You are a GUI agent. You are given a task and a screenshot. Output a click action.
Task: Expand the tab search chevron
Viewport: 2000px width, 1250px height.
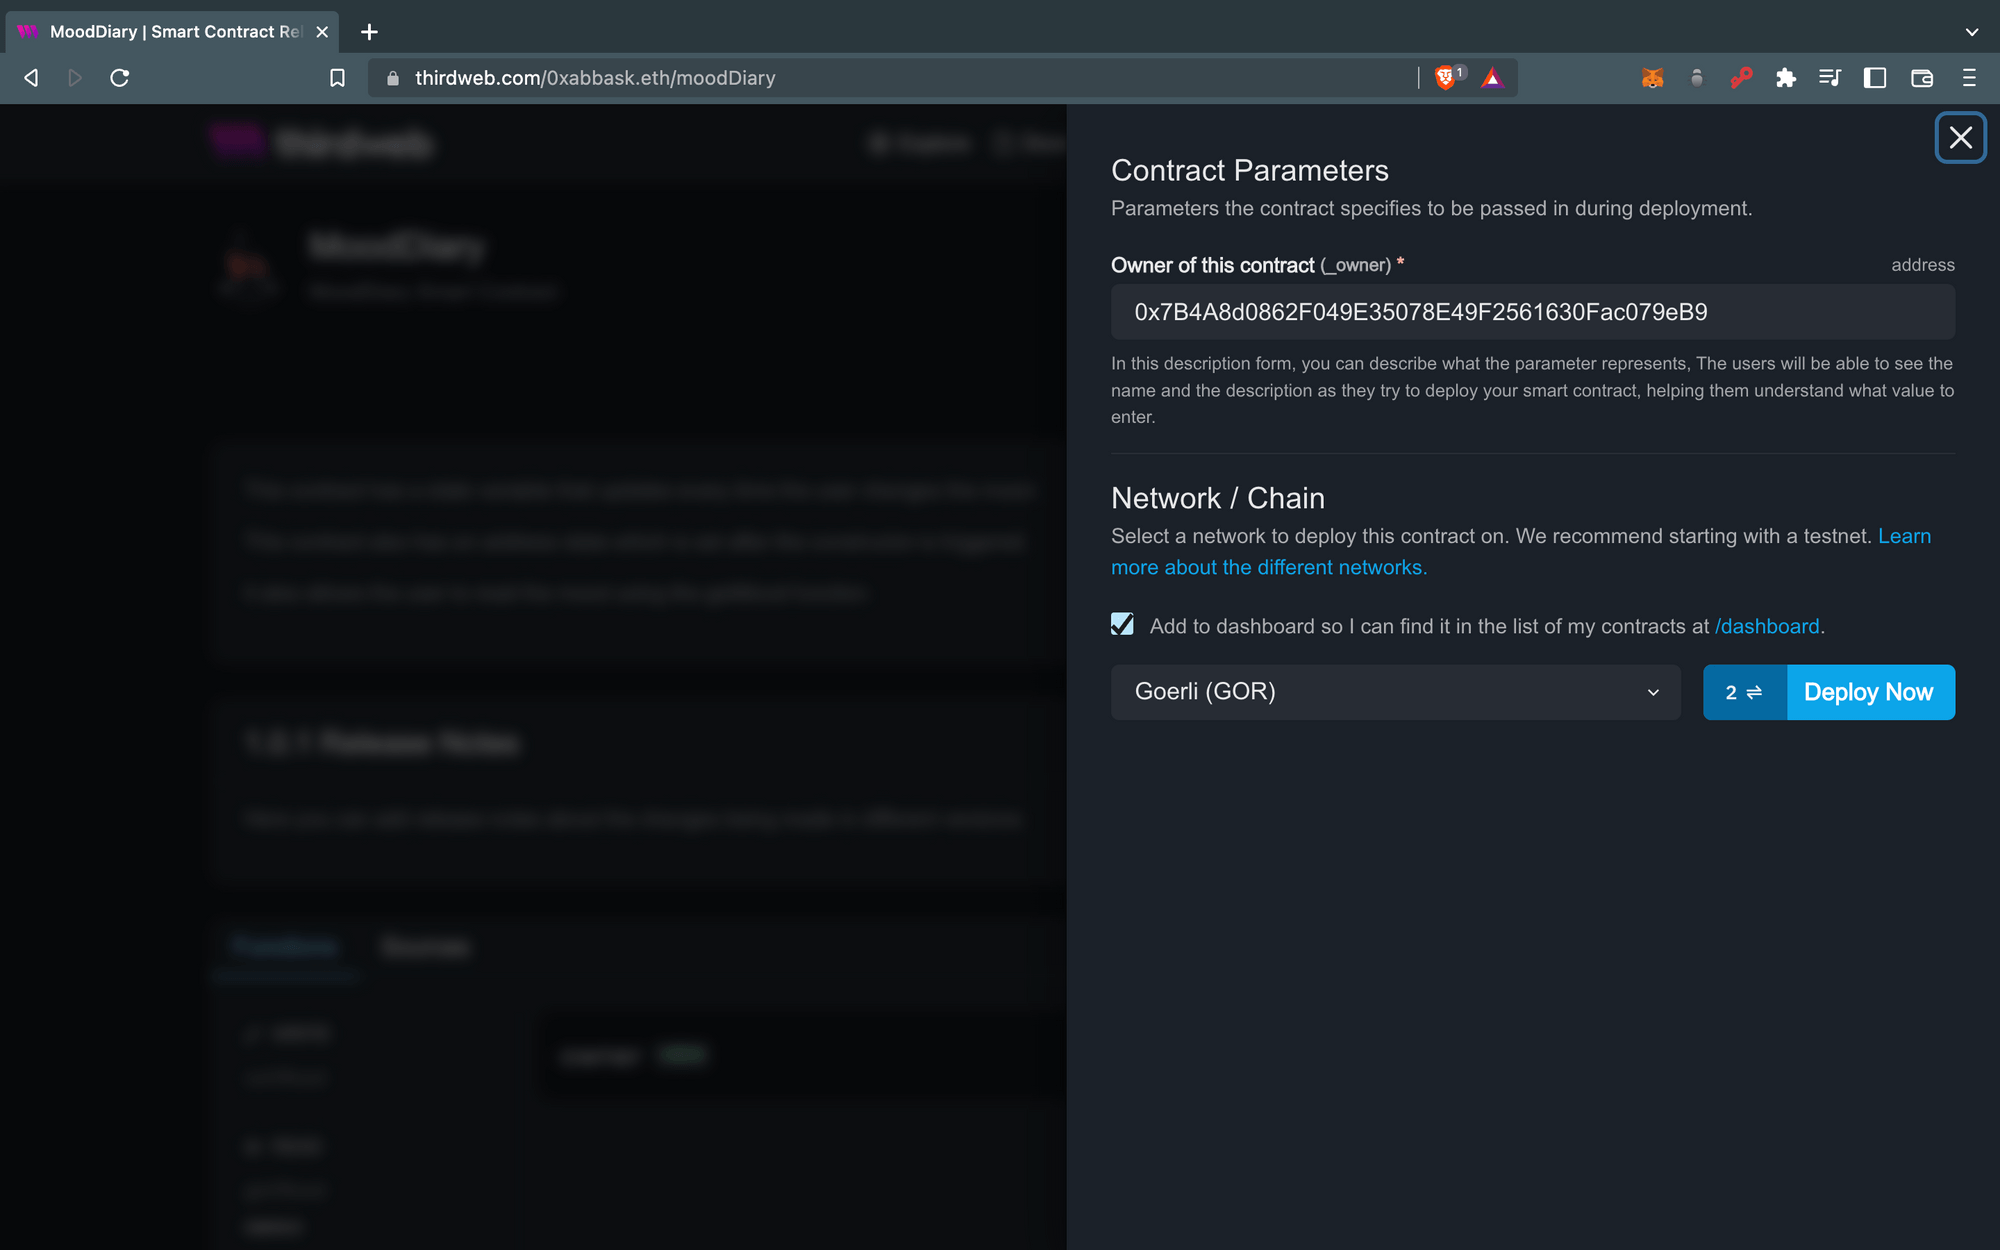[x=1970, y=31]
